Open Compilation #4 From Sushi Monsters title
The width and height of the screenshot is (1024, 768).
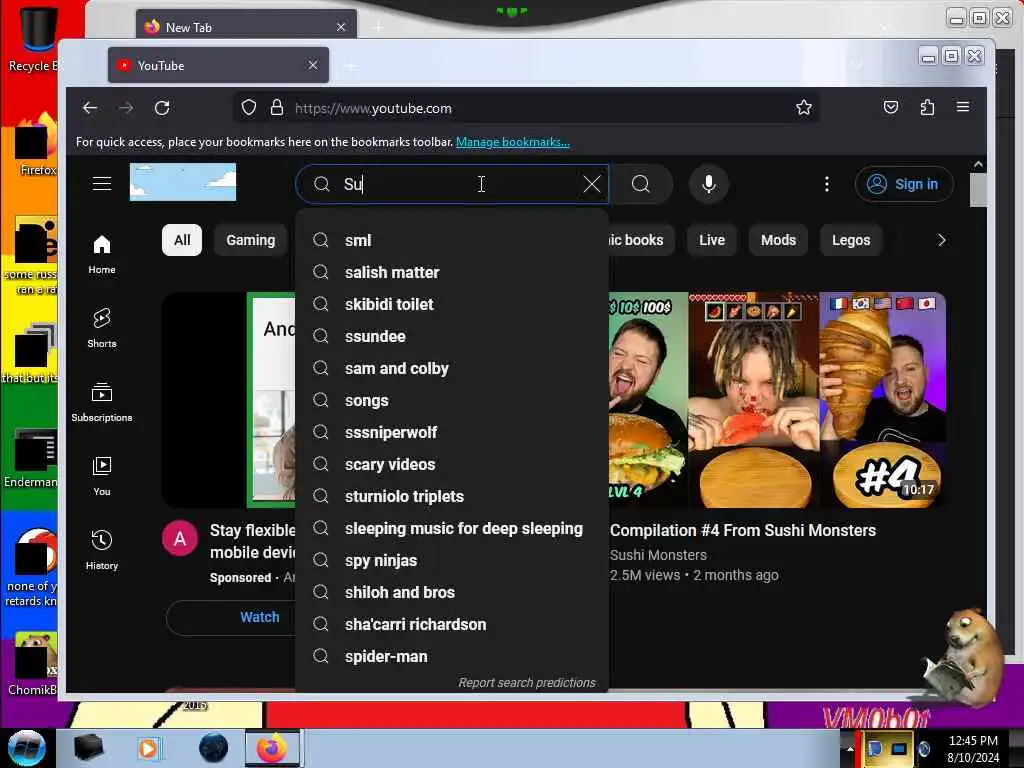point(743,530)
